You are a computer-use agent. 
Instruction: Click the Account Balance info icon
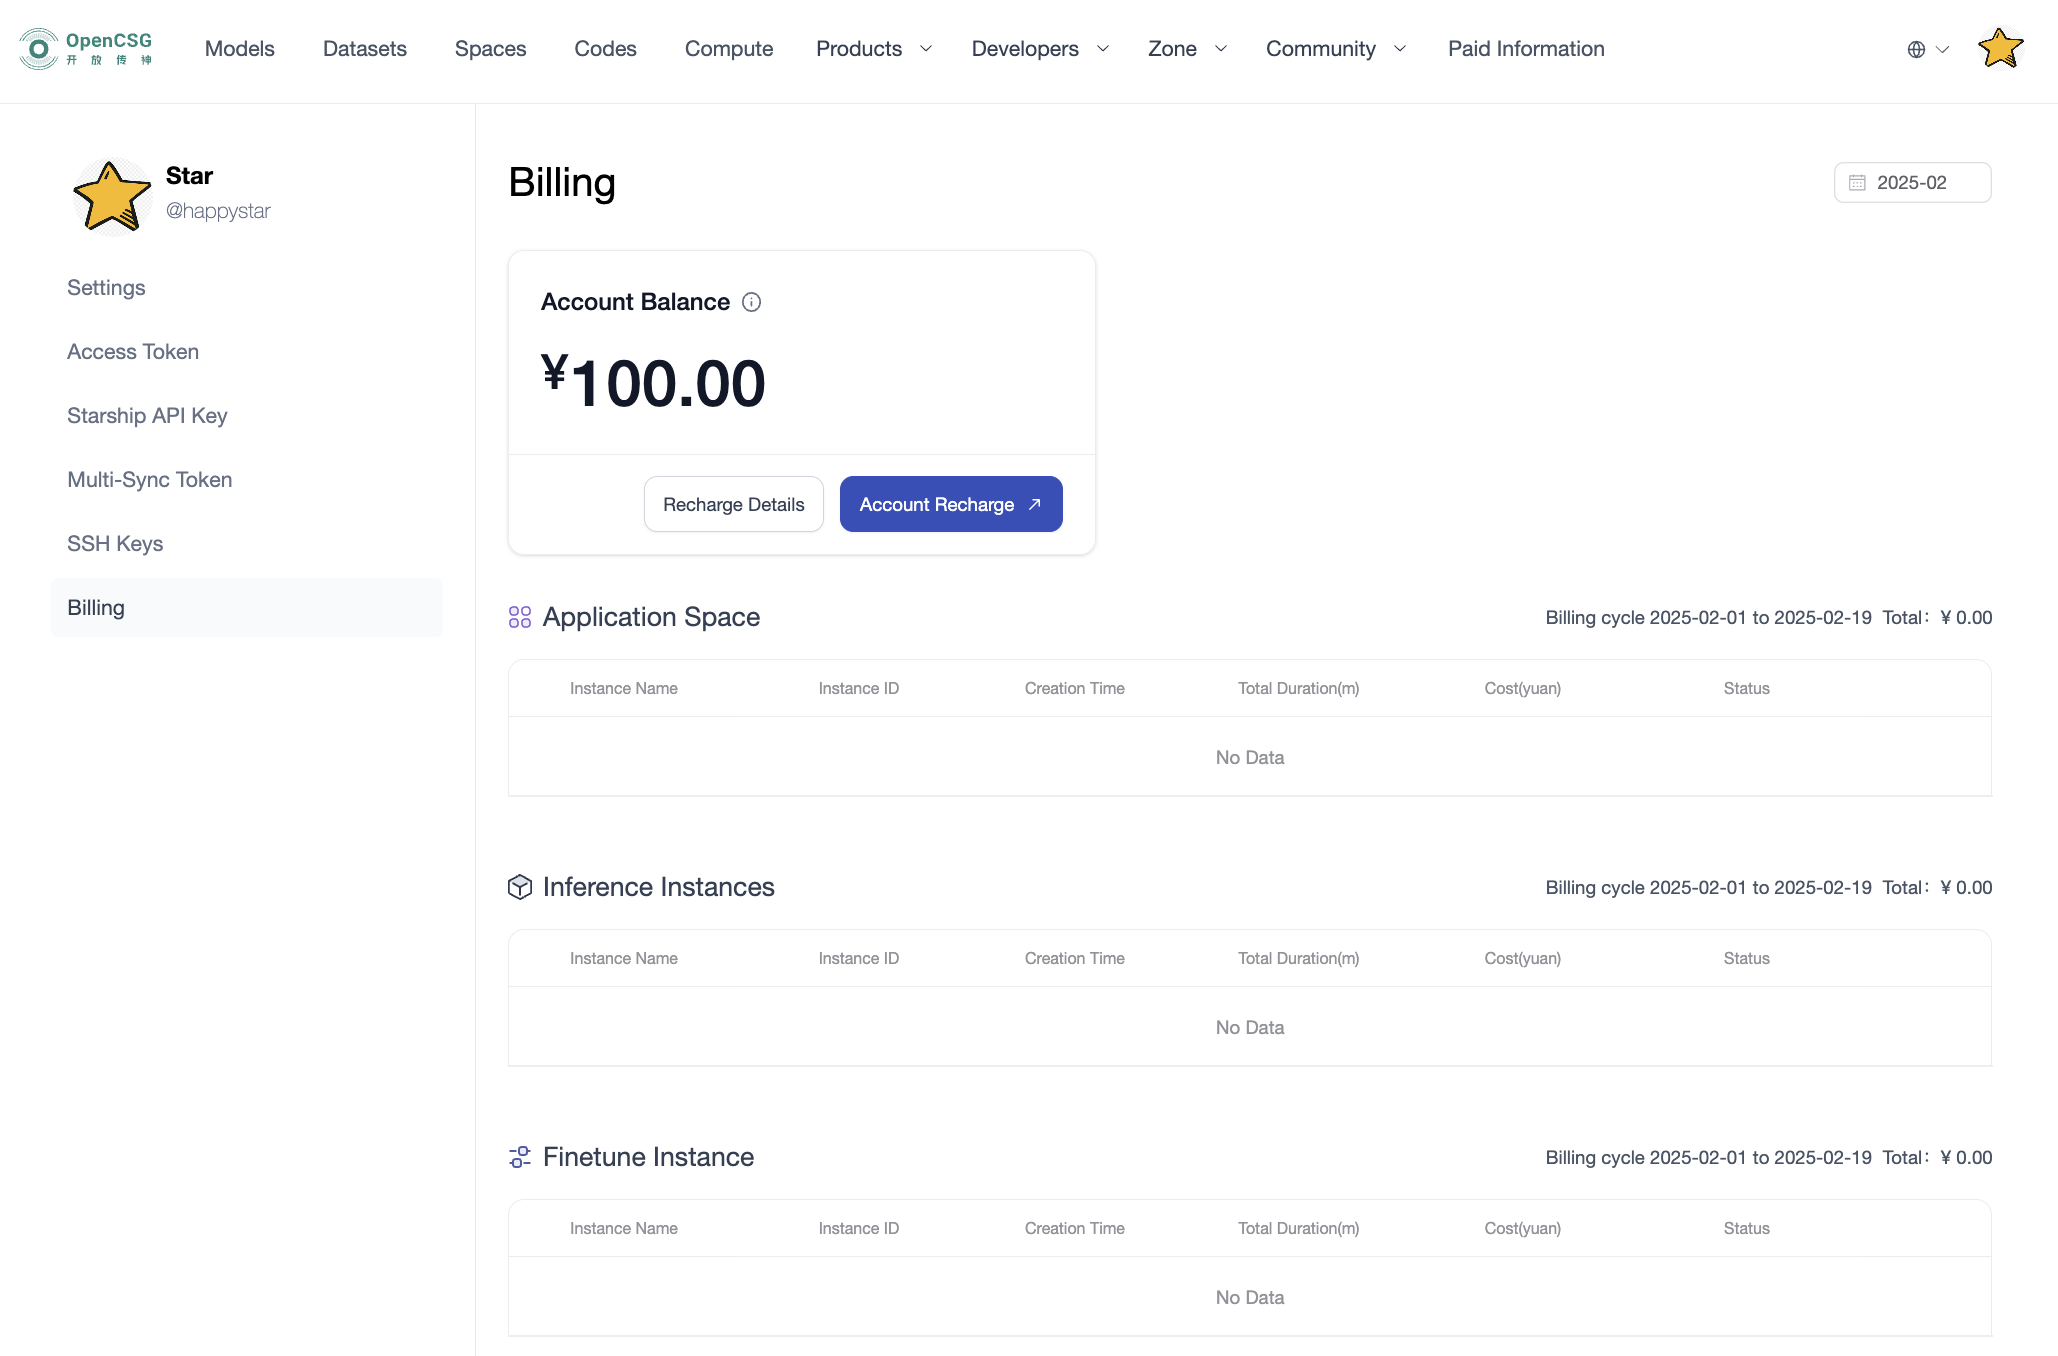pyautogui.click(x=752, y=302)
